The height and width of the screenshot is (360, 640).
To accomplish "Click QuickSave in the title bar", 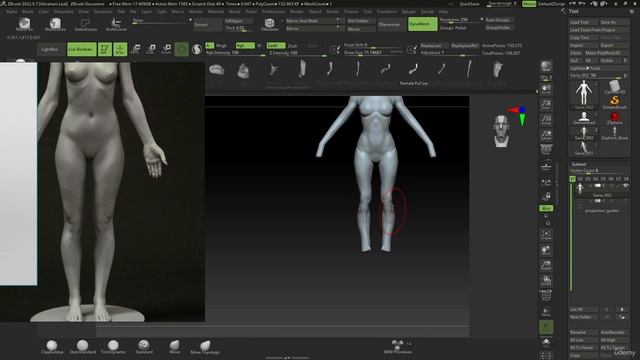I will 469,4.
